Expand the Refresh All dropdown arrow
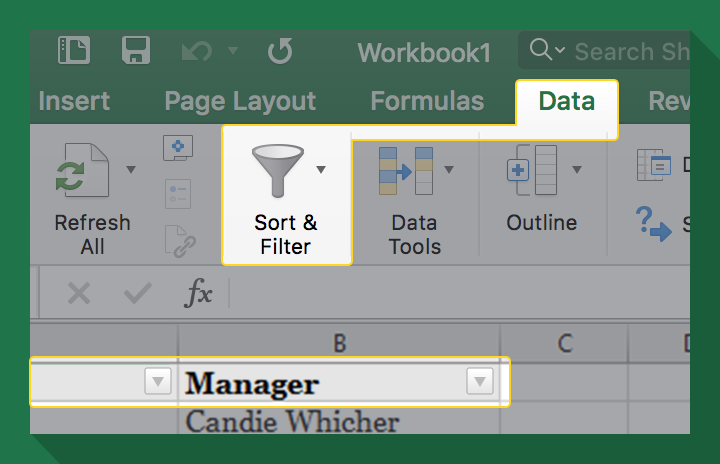Image resolution: width=720 pixels, height=464 pixels. tap(131, 169)
